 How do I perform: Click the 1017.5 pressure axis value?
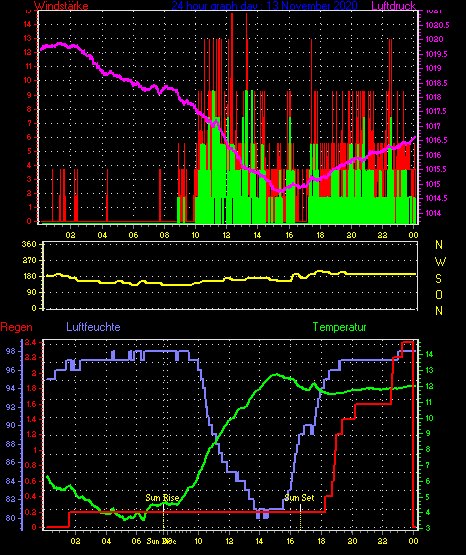(436, 111)
